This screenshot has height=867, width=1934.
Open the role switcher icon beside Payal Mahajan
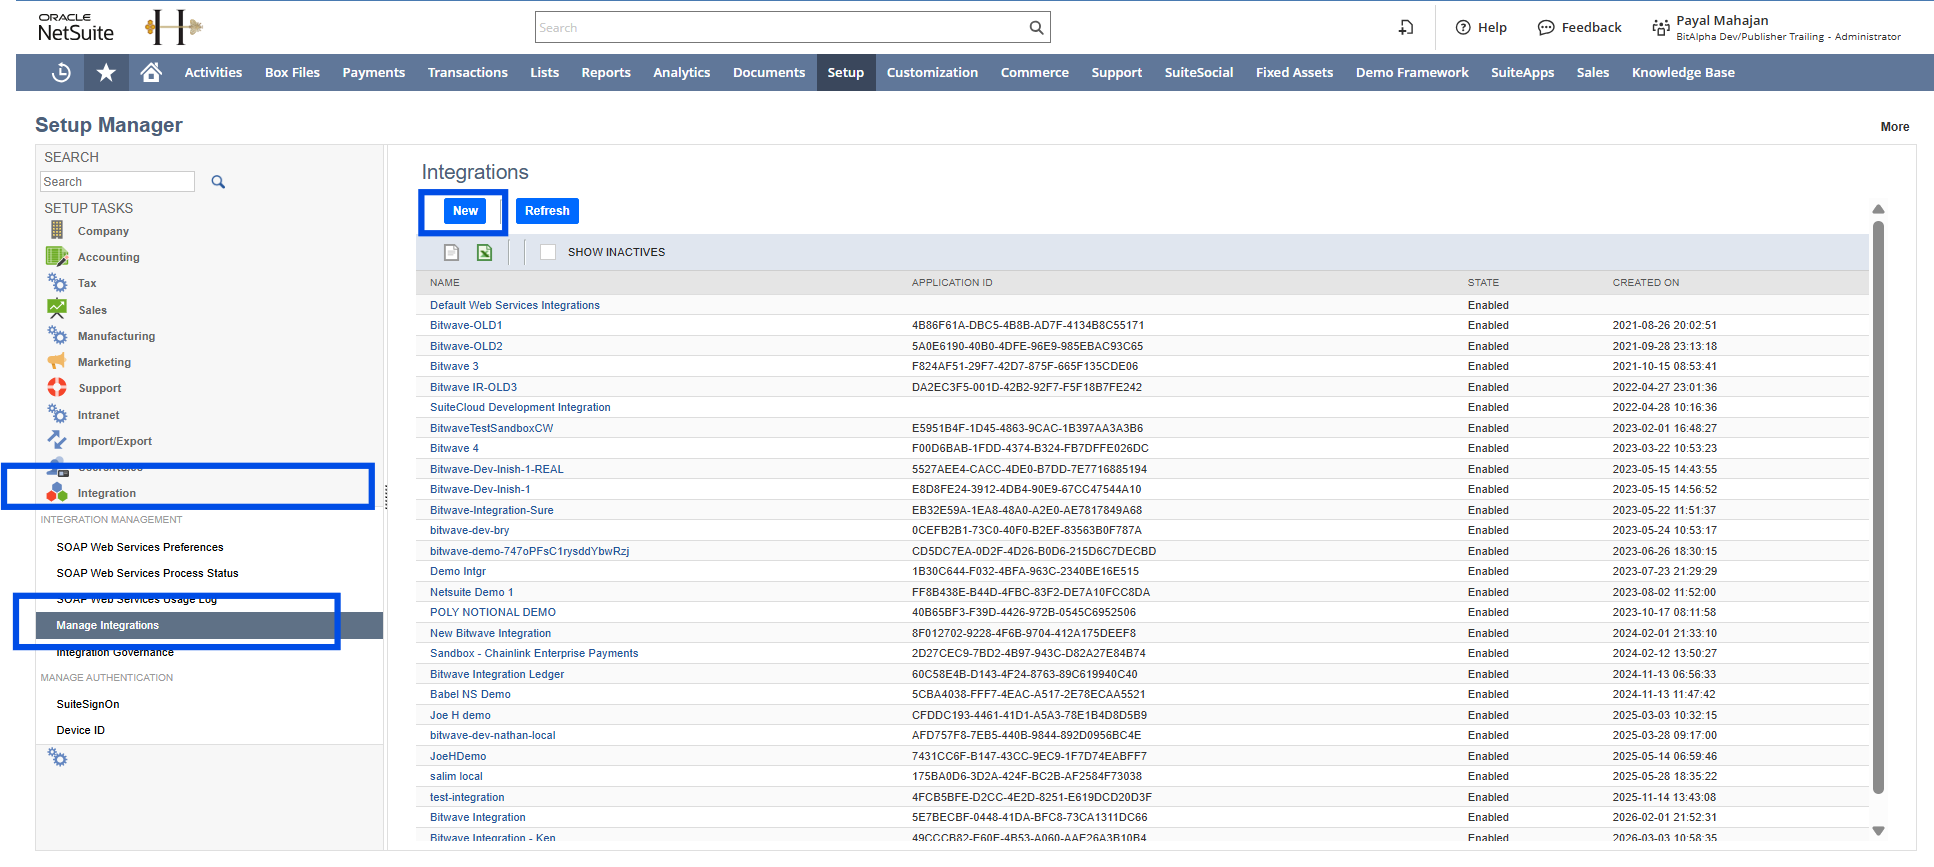pos(1661,27)
